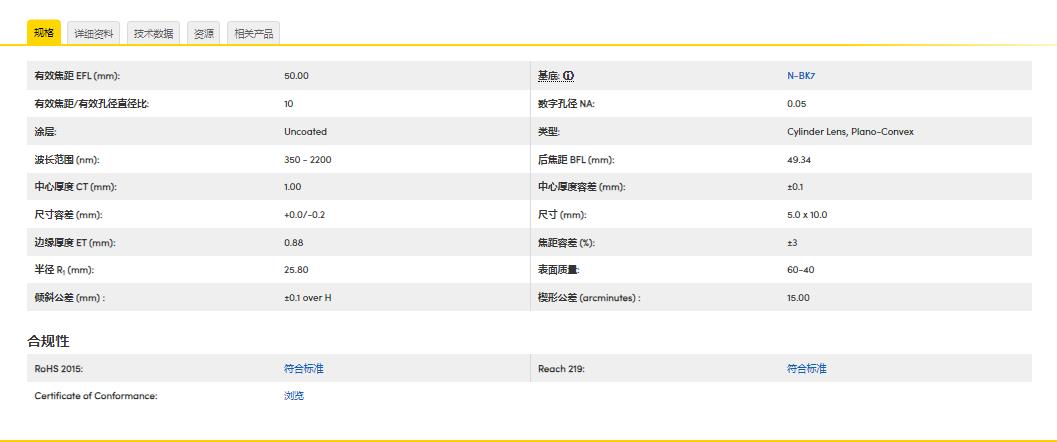
Task: Click the 基底 label with dotted underline
Action: click(x=548, y=76)
